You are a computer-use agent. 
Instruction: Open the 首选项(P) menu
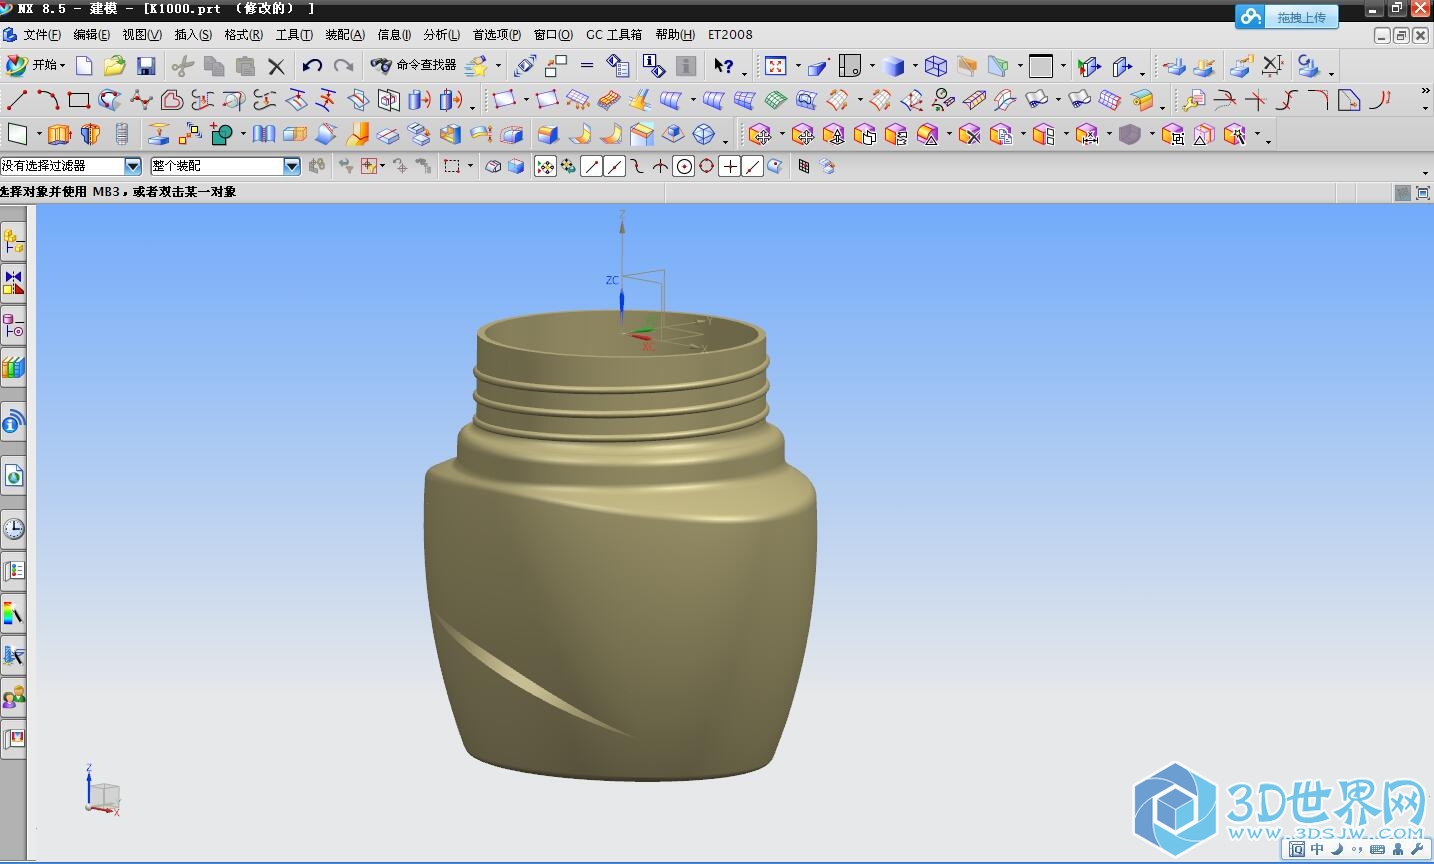[x=497, y=35]
